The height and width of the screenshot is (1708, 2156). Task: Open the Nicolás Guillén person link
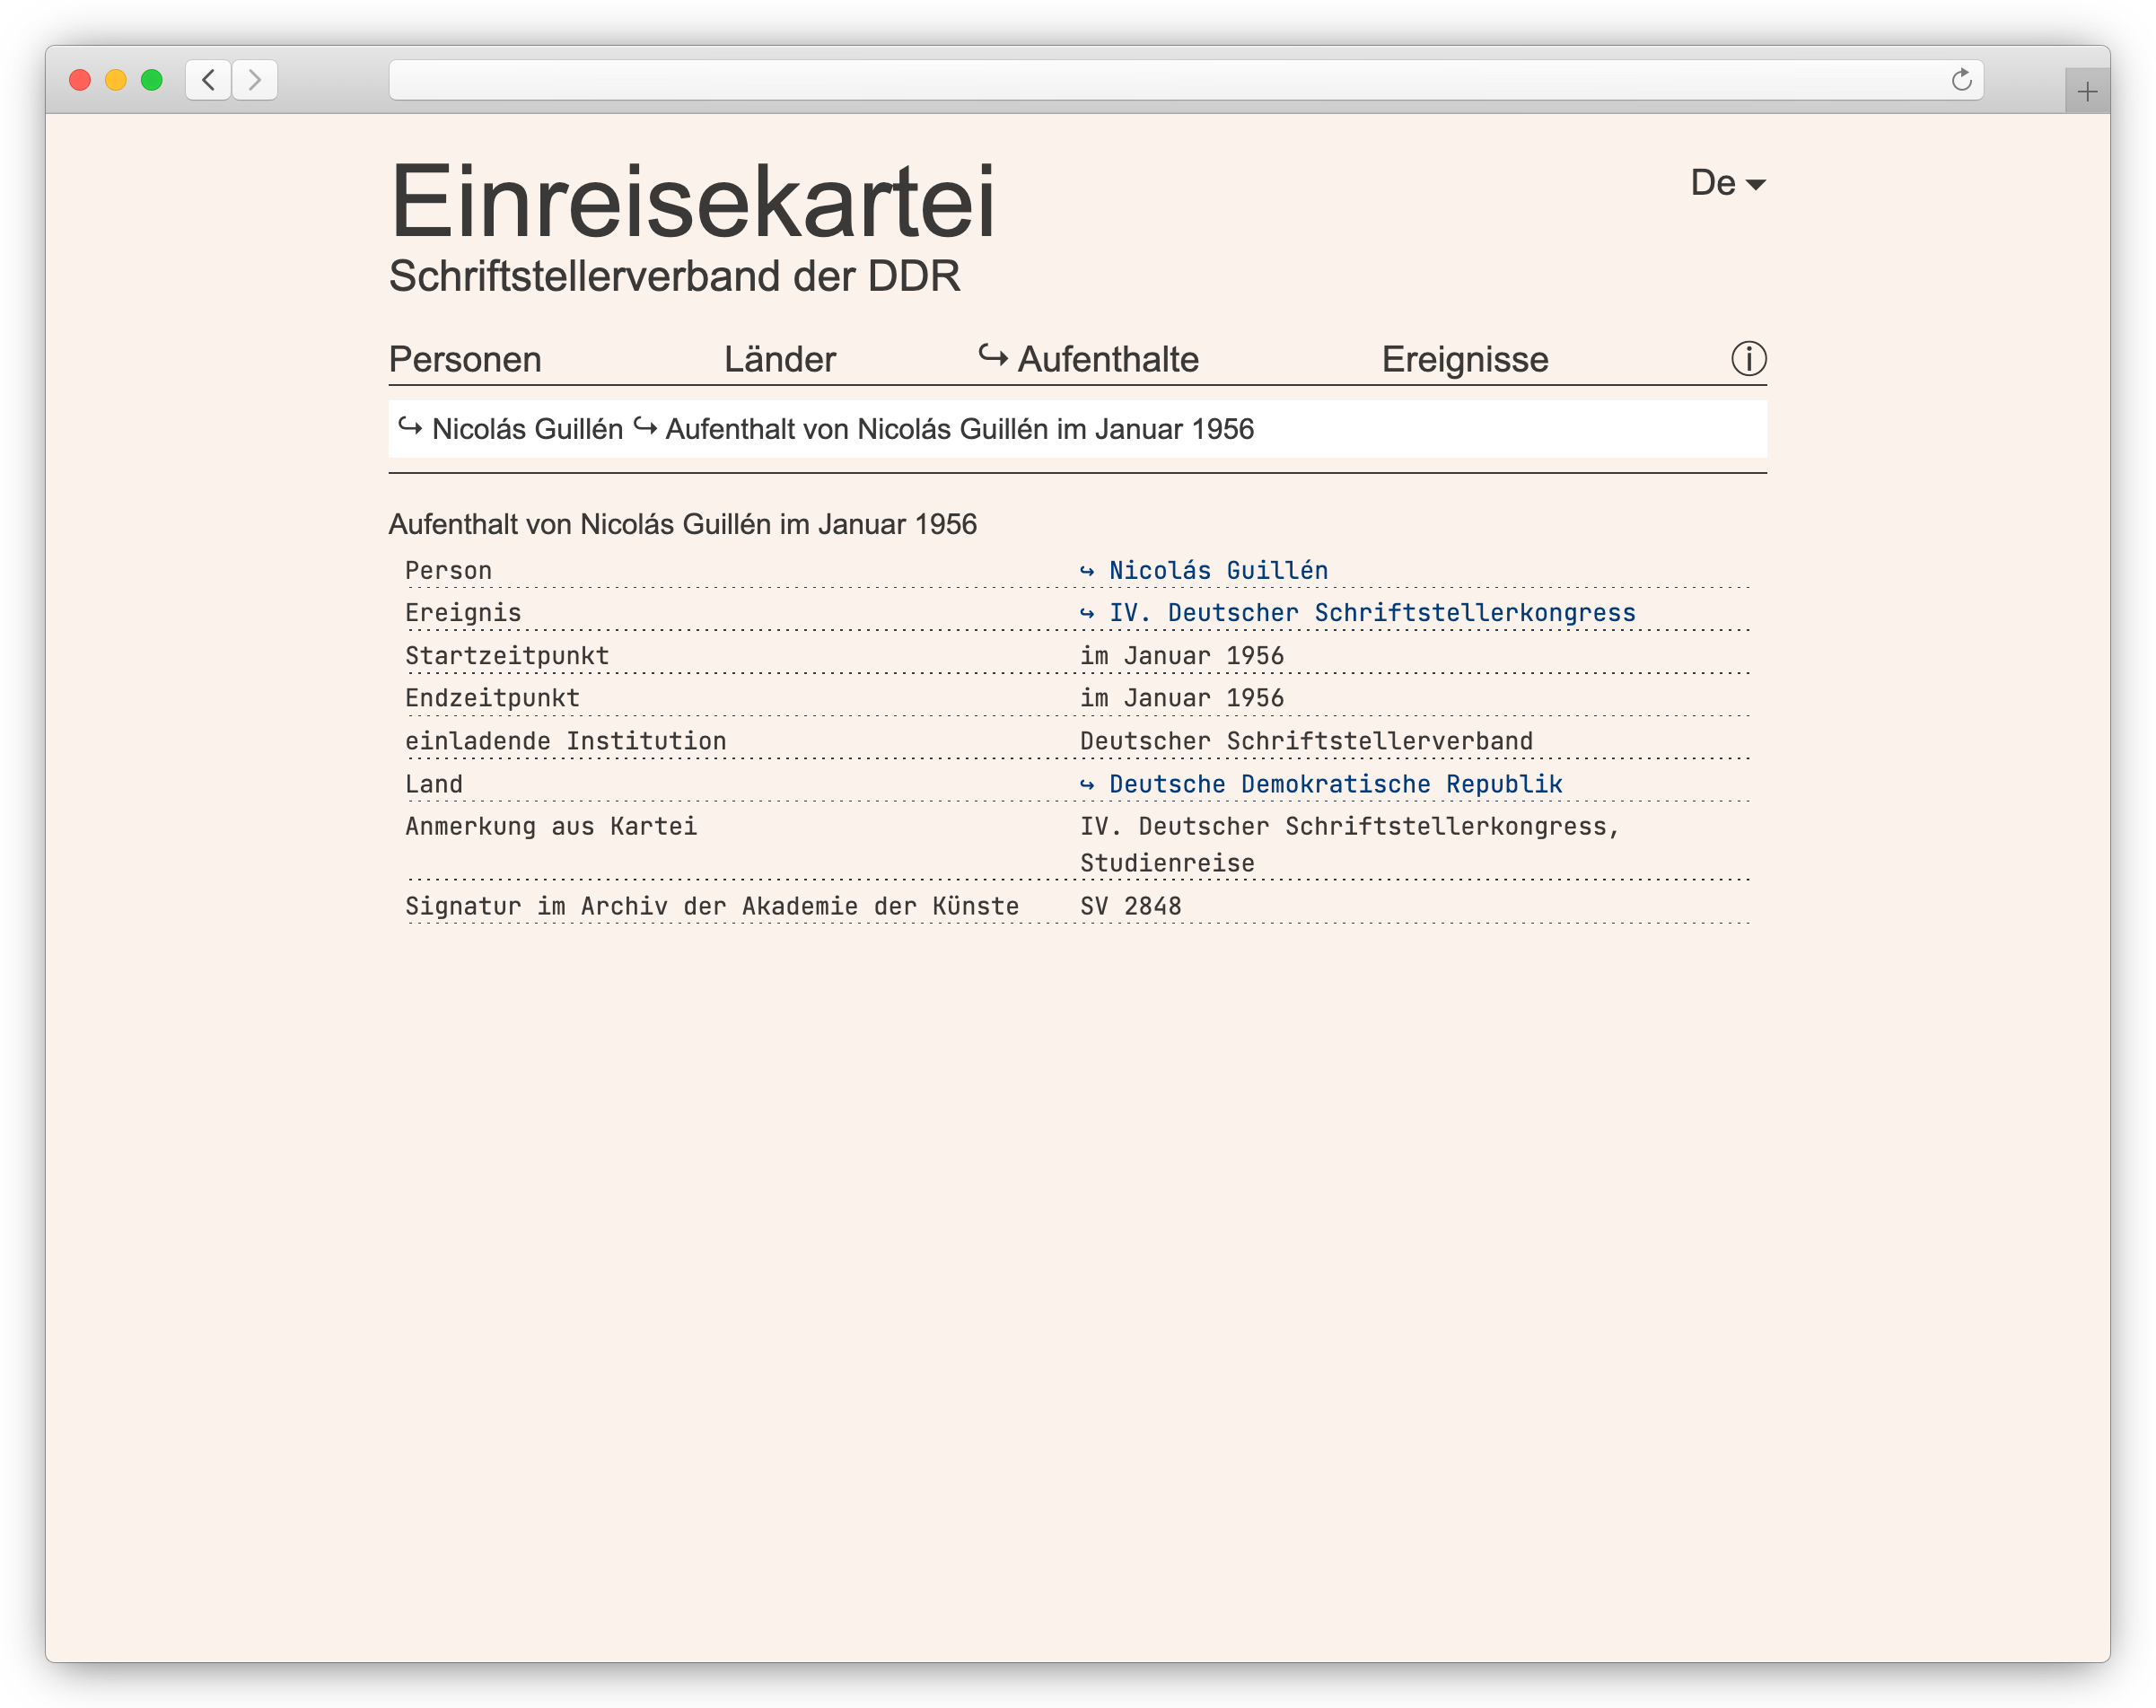(1218, 571)
